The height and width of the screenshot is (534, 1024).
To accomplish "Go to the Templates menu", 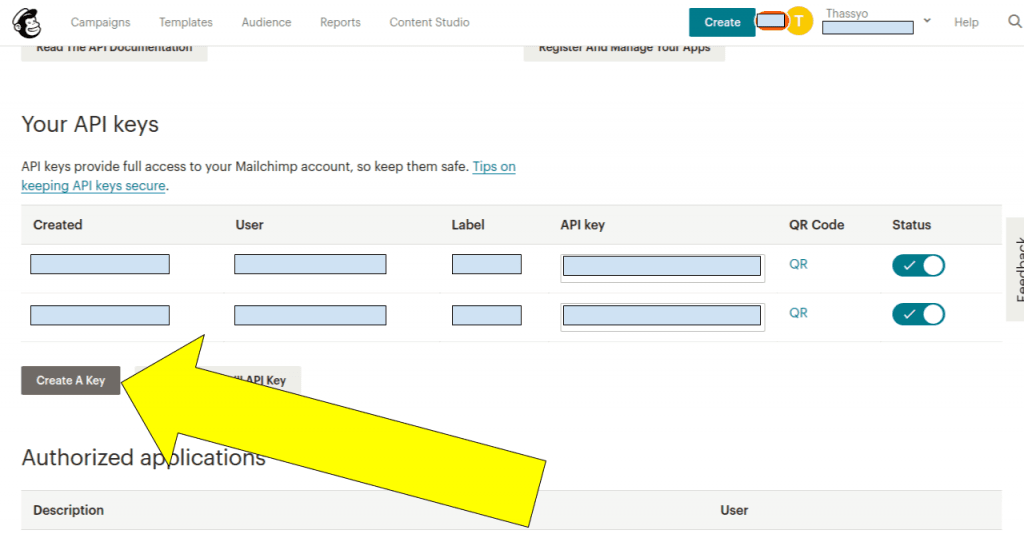I will coord(186,22).
